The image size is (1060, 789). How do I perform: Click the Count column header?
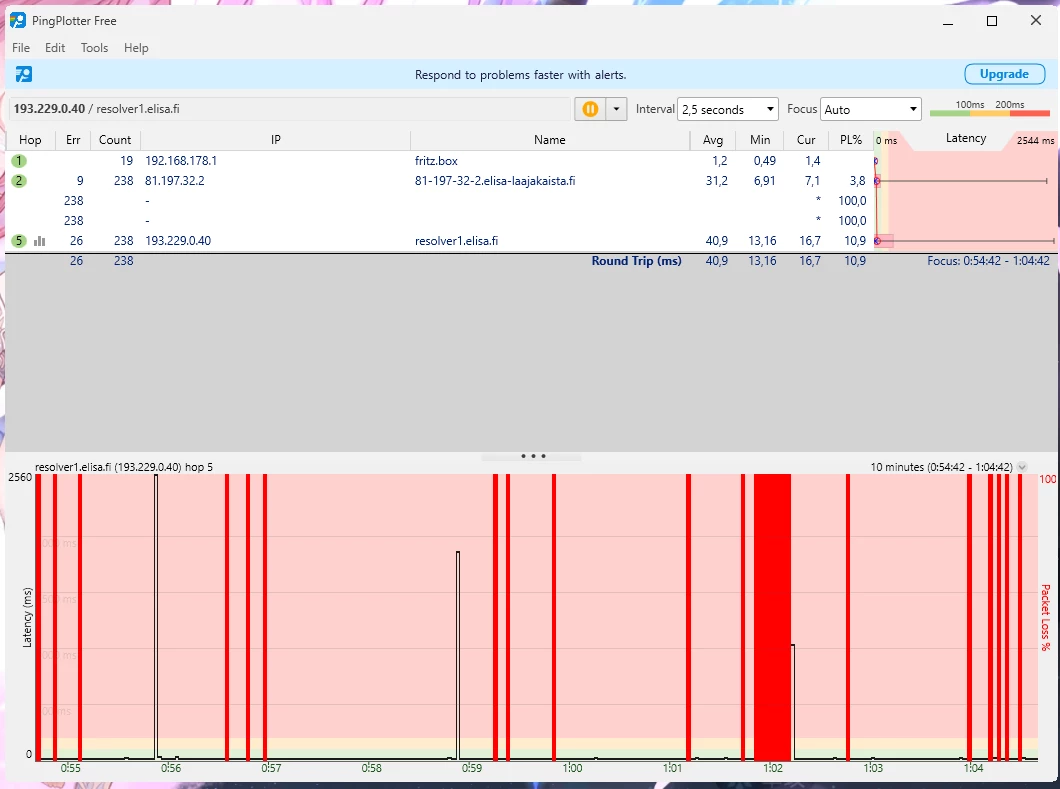pos(115,140)
